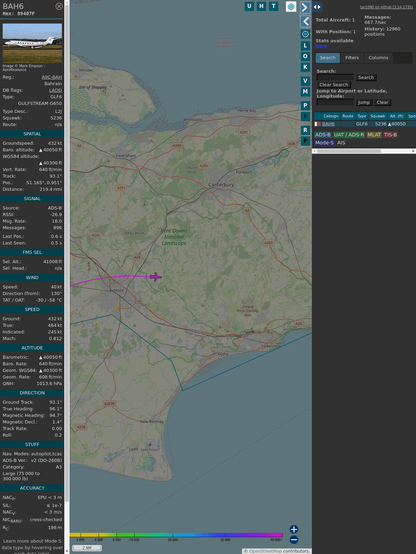416x554 pixels.
Task: Click the AIS legend label
Action: [341, 143]
